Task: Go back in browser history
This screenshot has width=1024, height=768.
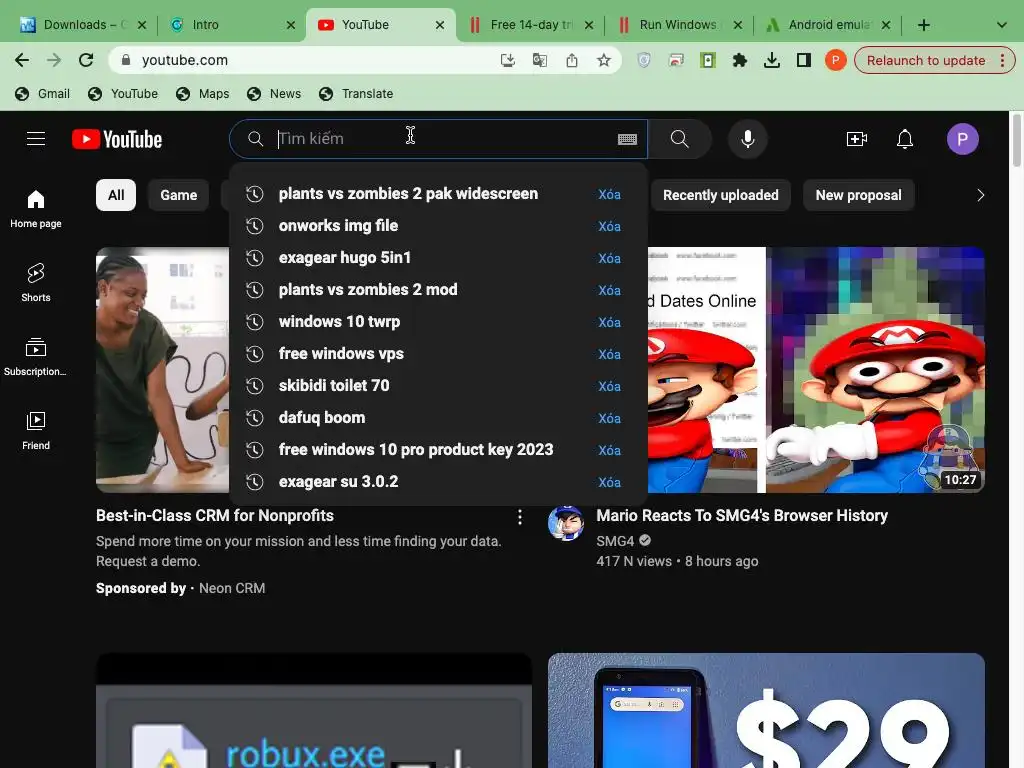Action: (22, 60)
